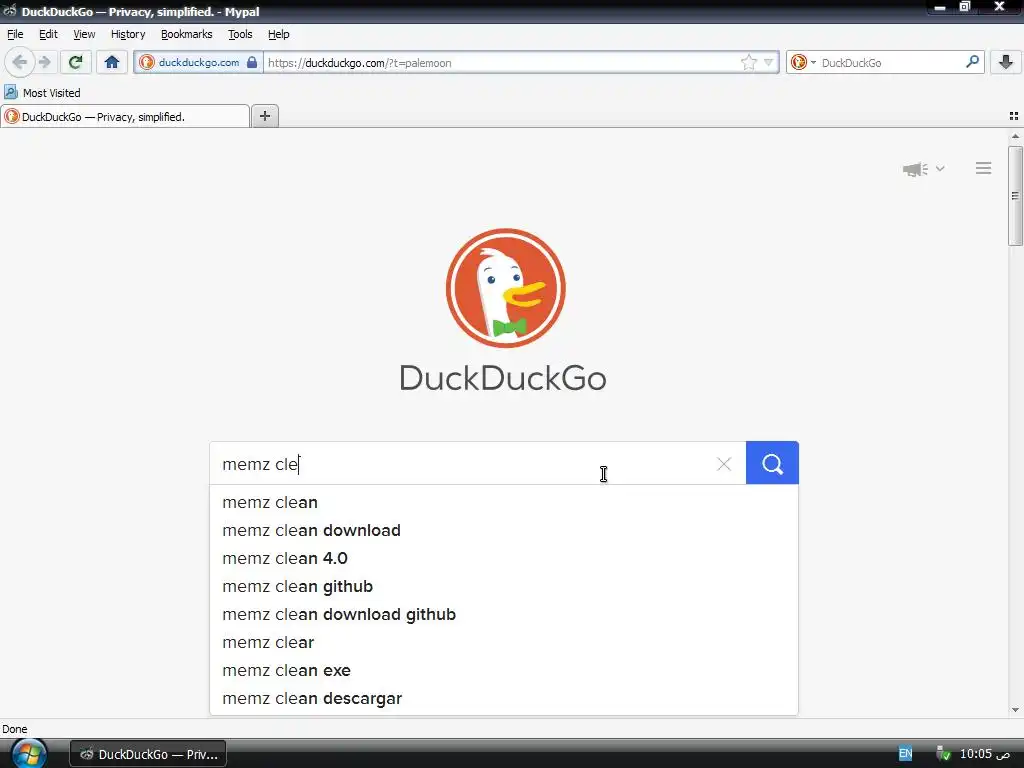1024x768 pixels.
Task: Click the EN language indicator in tray
Action: [x=905, y=754]
